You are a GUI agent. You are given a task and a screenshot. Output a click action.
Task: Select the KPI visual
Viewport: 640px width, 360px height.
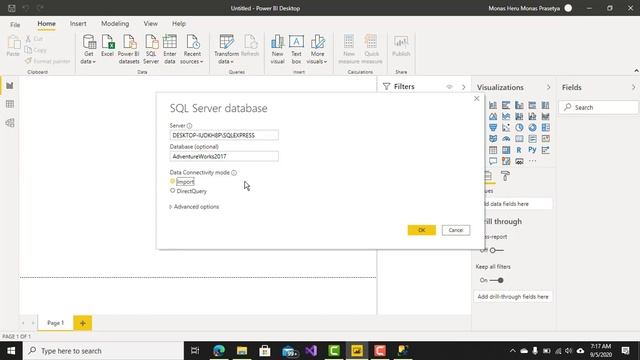click(545, 139)
